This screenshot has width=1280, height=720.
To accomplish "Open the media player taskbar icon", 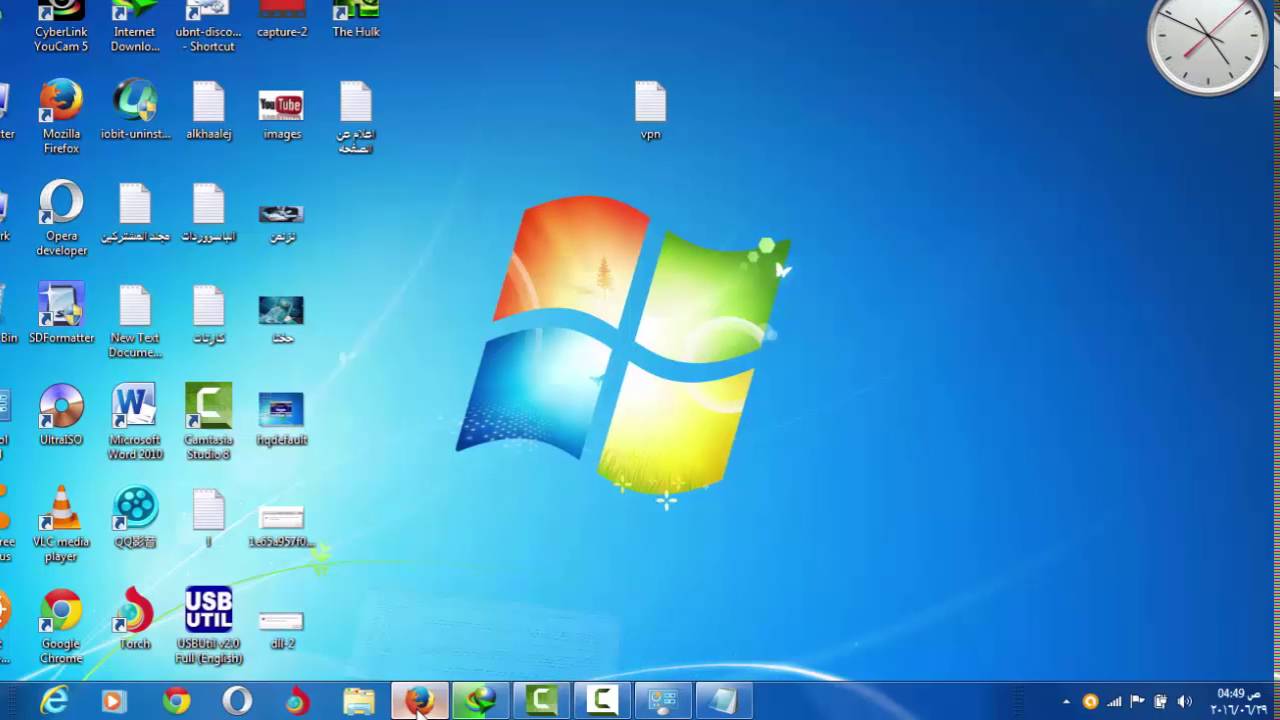I will tap(113, 701).
